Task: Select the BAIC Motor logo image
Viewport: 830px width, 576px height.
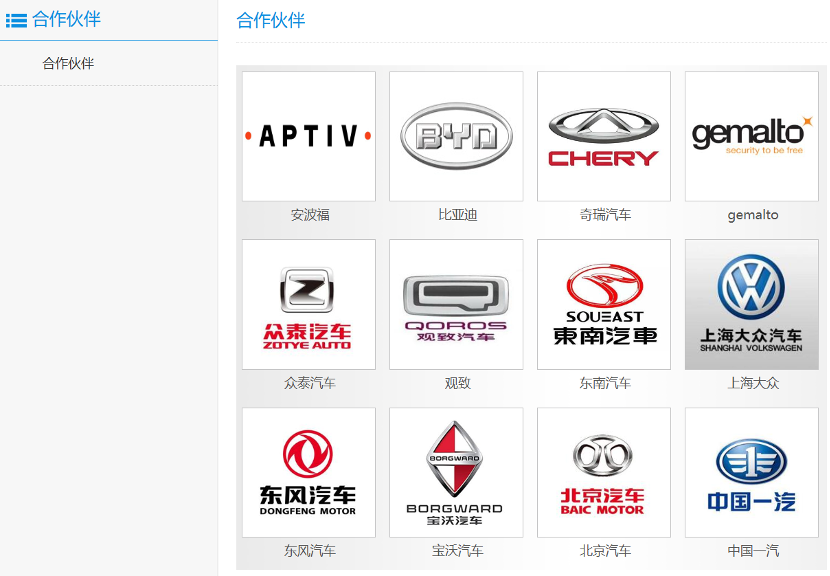Action: tap(604, 472)
